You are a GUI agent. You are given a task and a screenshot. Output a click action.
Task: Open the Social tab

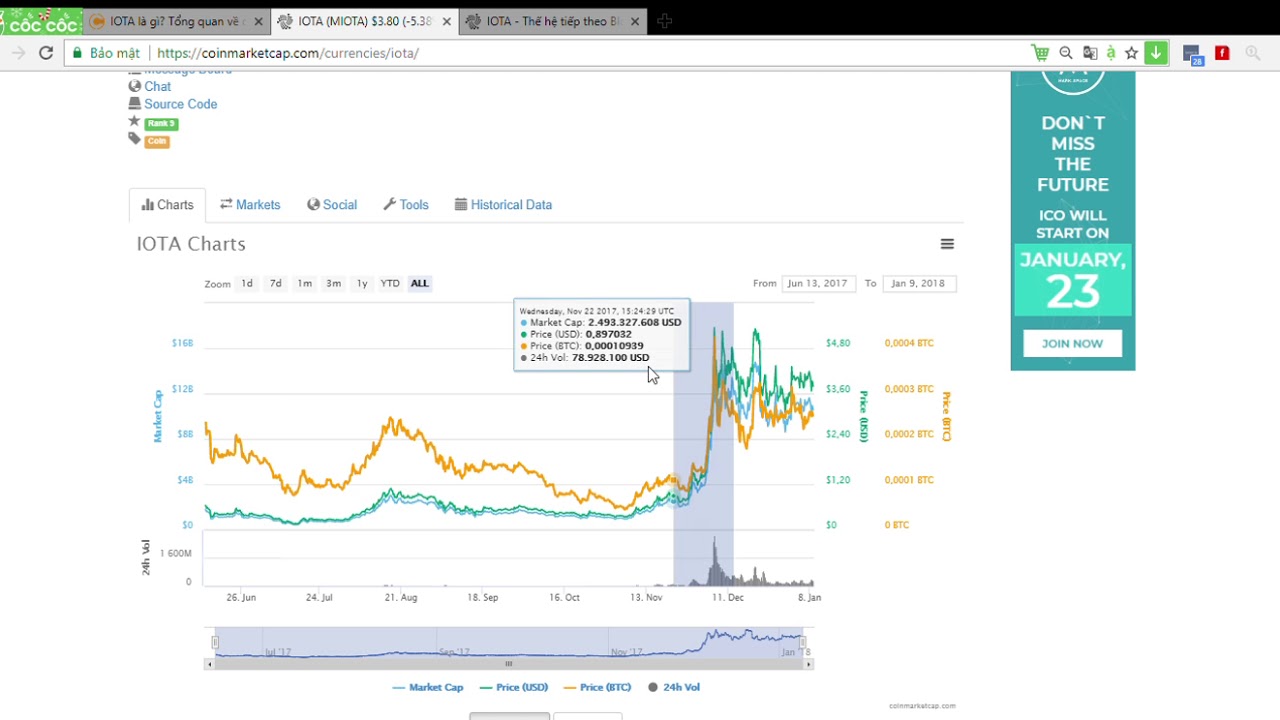point(332,205)
